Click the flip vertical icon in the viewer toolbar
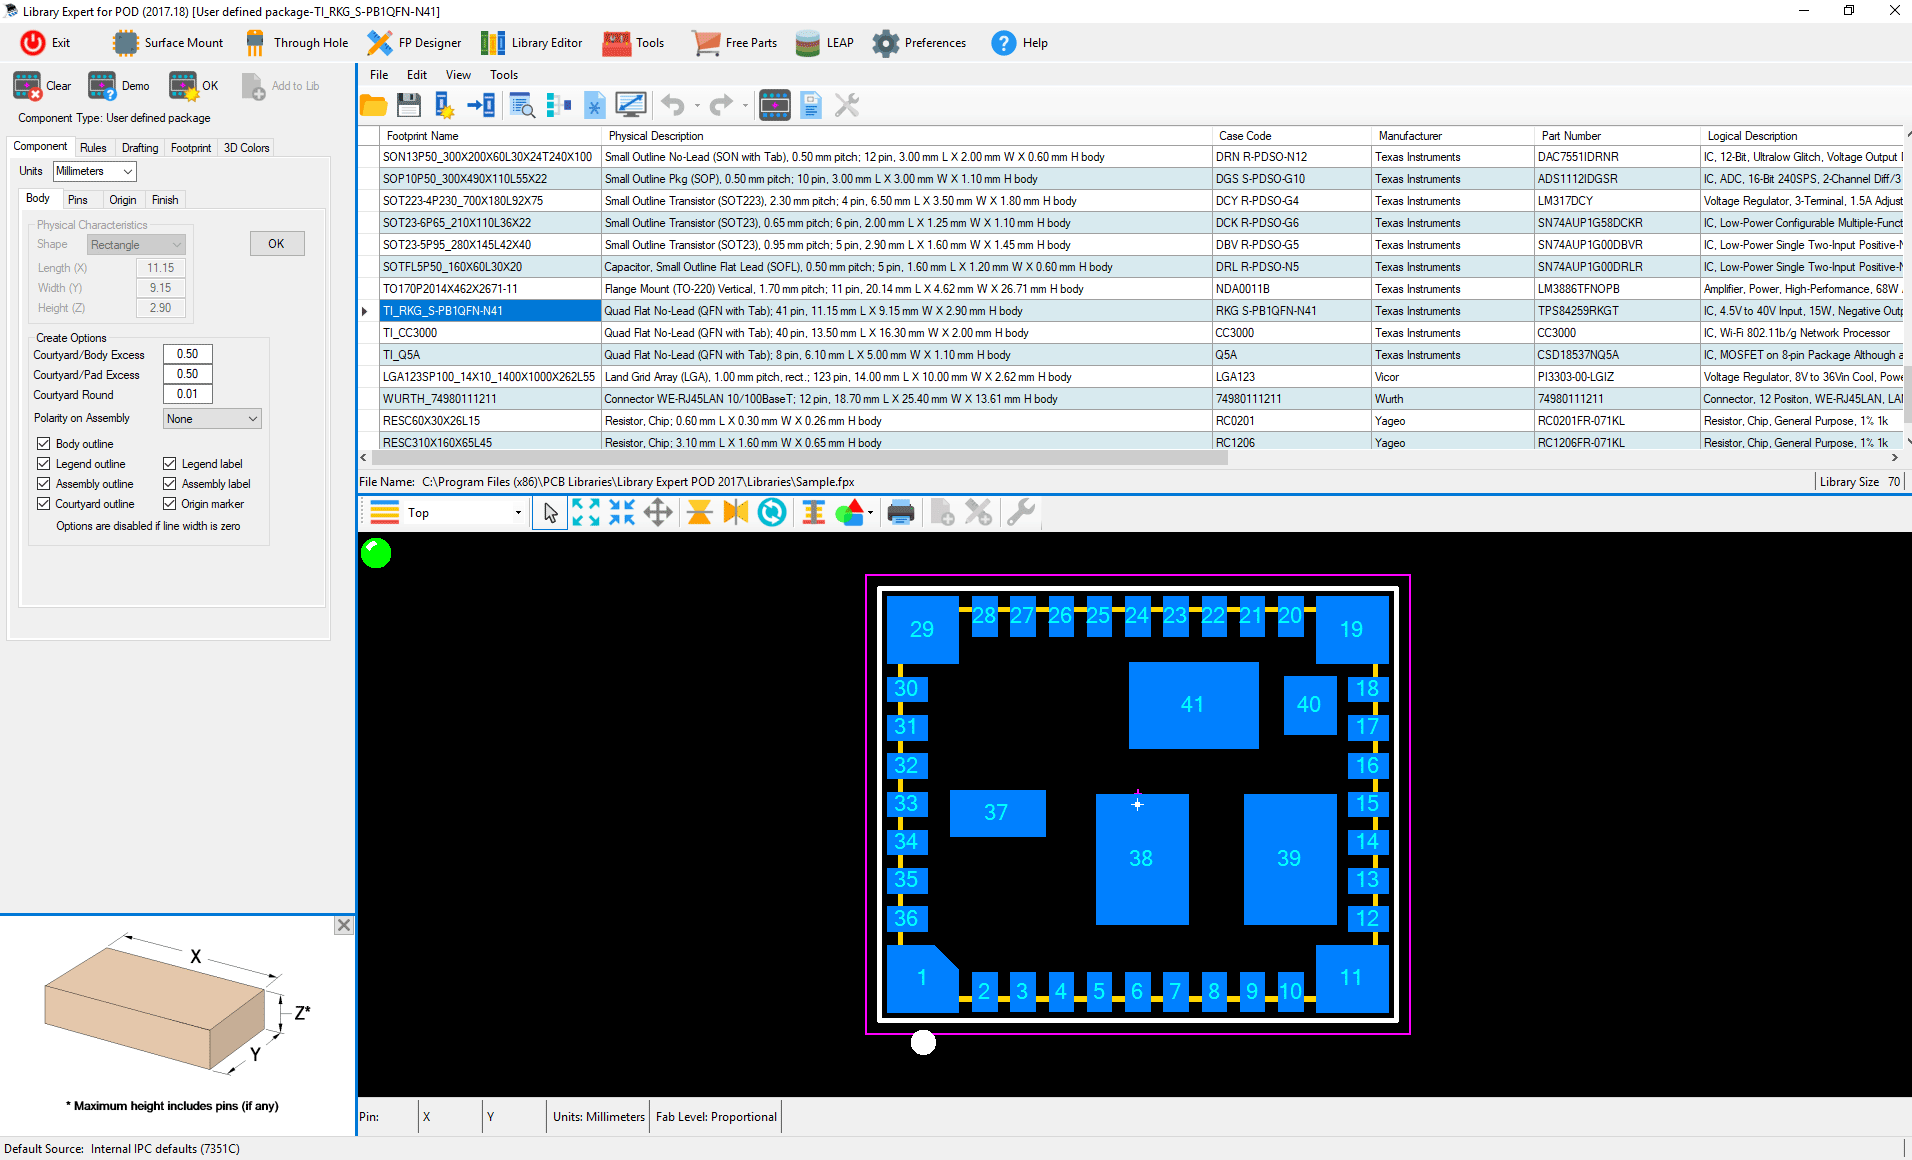The height and width of the screenshot is (1160, 1912). (x=700, y=513)
